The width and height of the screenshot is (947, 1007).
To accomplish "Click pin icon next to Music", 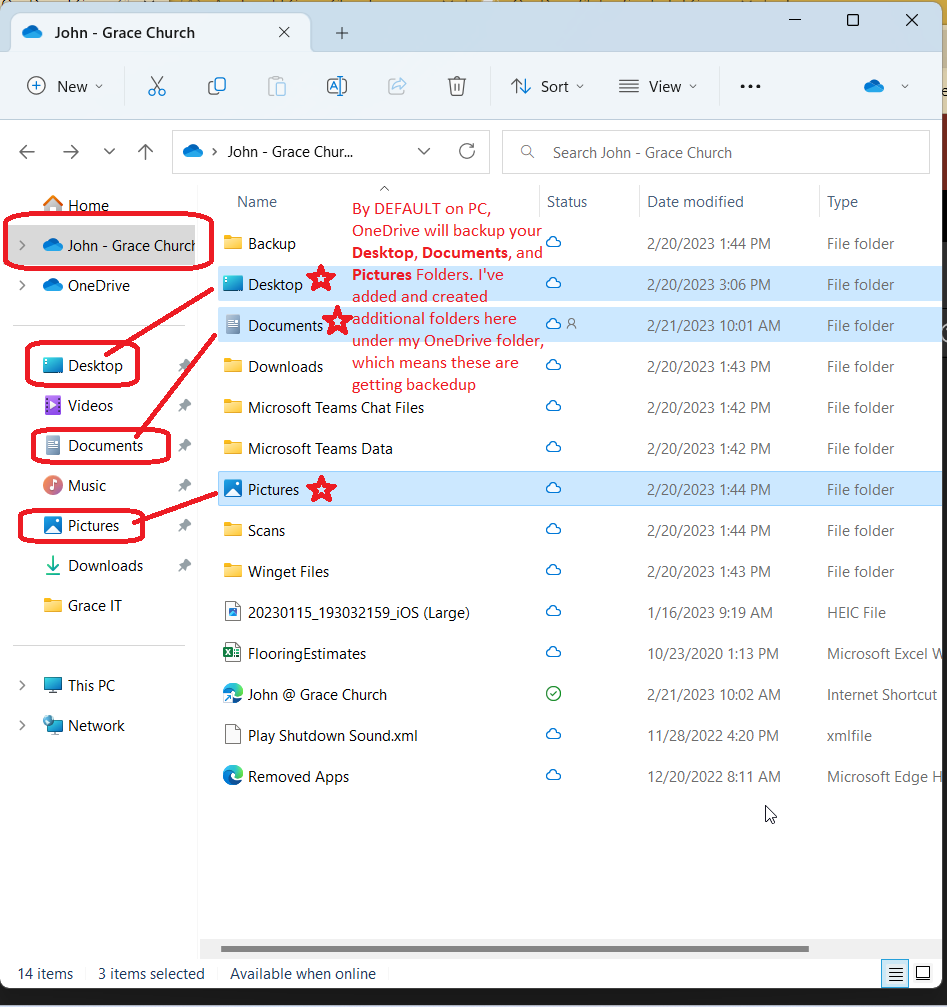I will pos(184,486).
